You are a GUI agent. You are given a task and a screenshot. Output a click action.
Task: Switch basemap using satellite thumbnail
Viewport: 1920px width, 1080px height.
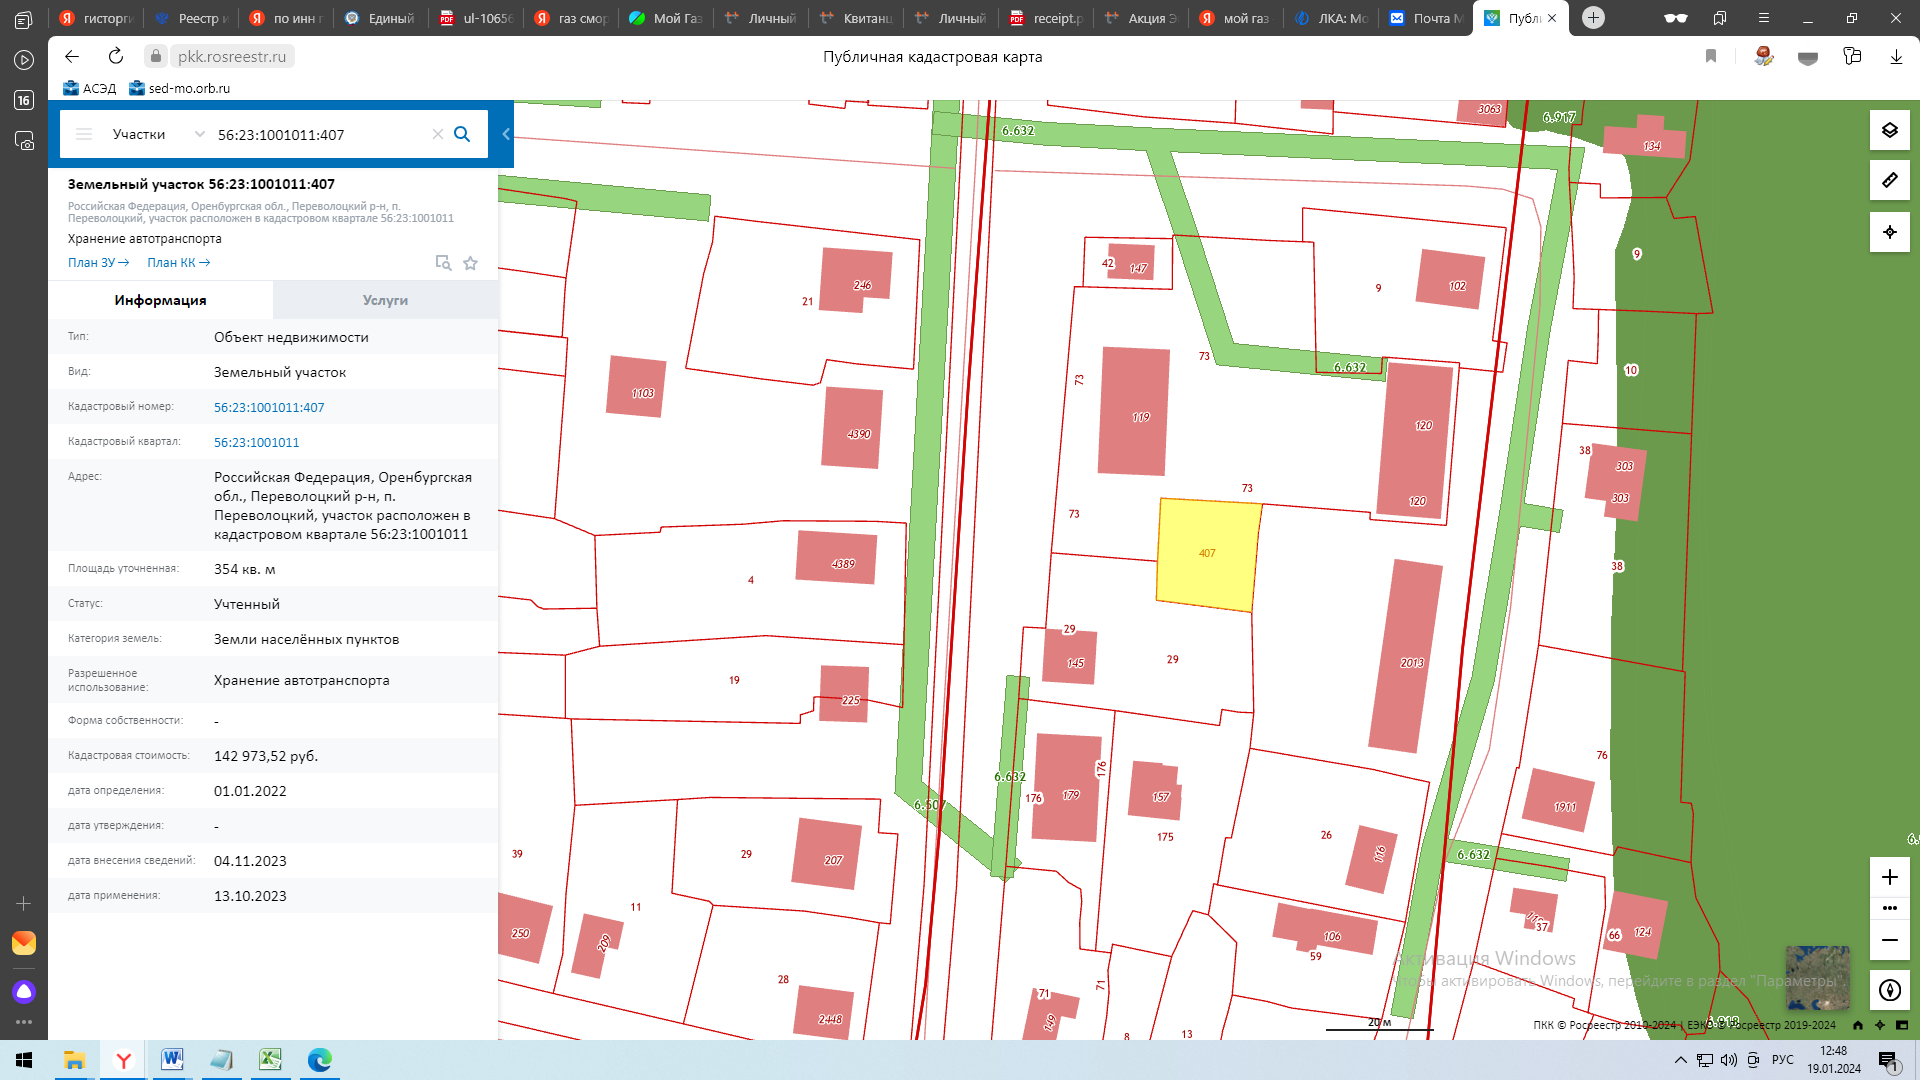tap(1817, 977)
